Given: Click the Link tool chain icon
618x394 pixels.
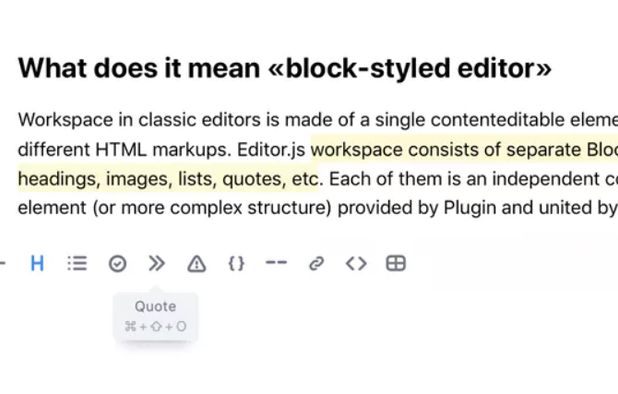Looking at the screenshot, I should [x=316, y=264].
